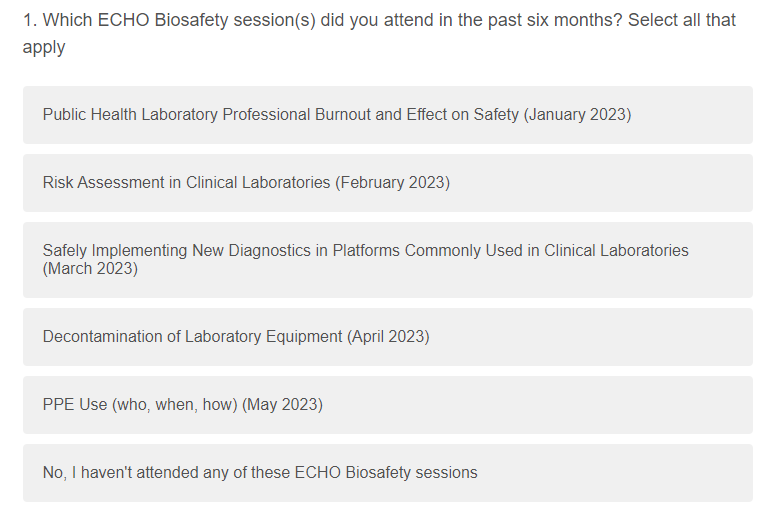Screen dimensions: 775x521
Task: Select Safely Implementing New Diagnostics session
Action: coord(365,259)
